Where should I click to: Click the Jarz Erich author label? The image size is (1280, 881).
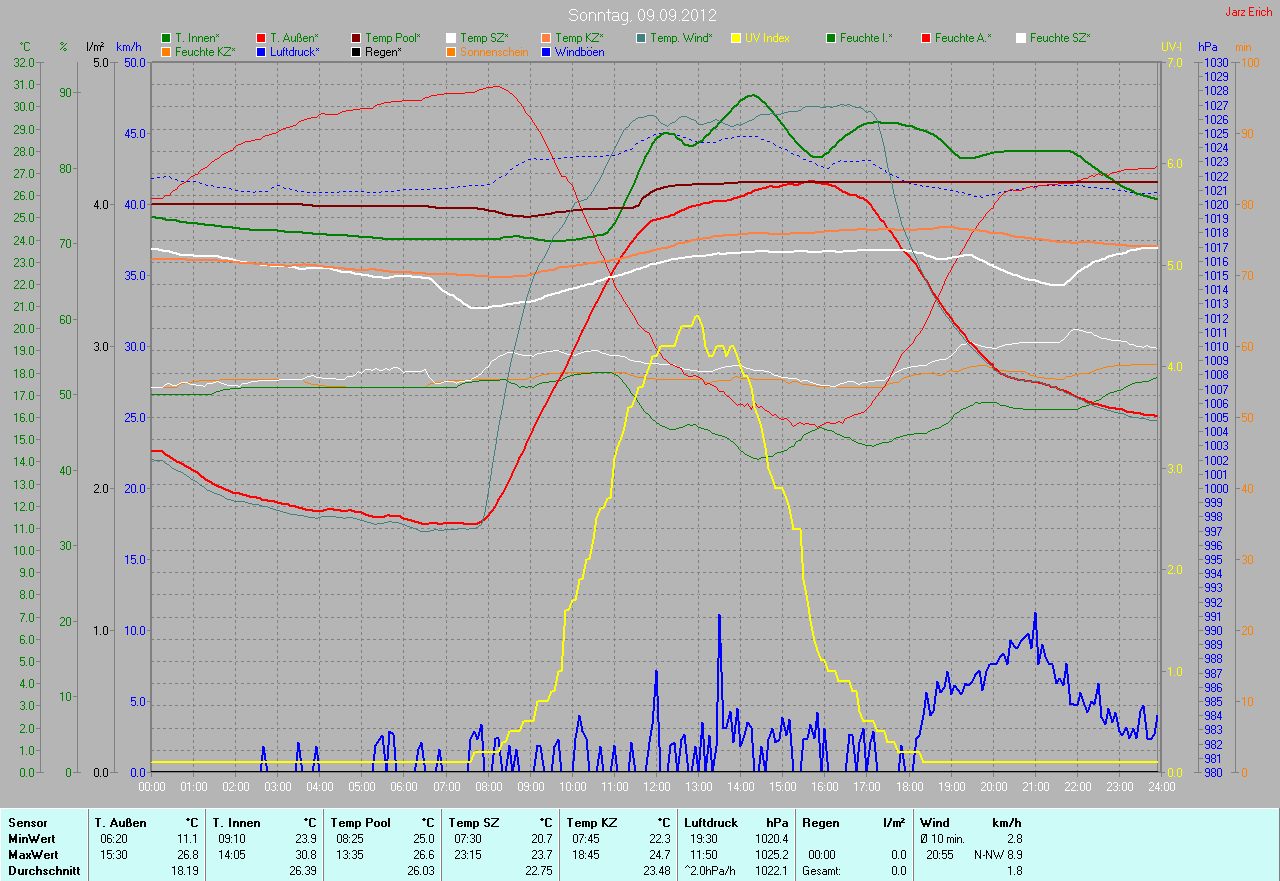pyautogui.click(x=1250, y=12)
